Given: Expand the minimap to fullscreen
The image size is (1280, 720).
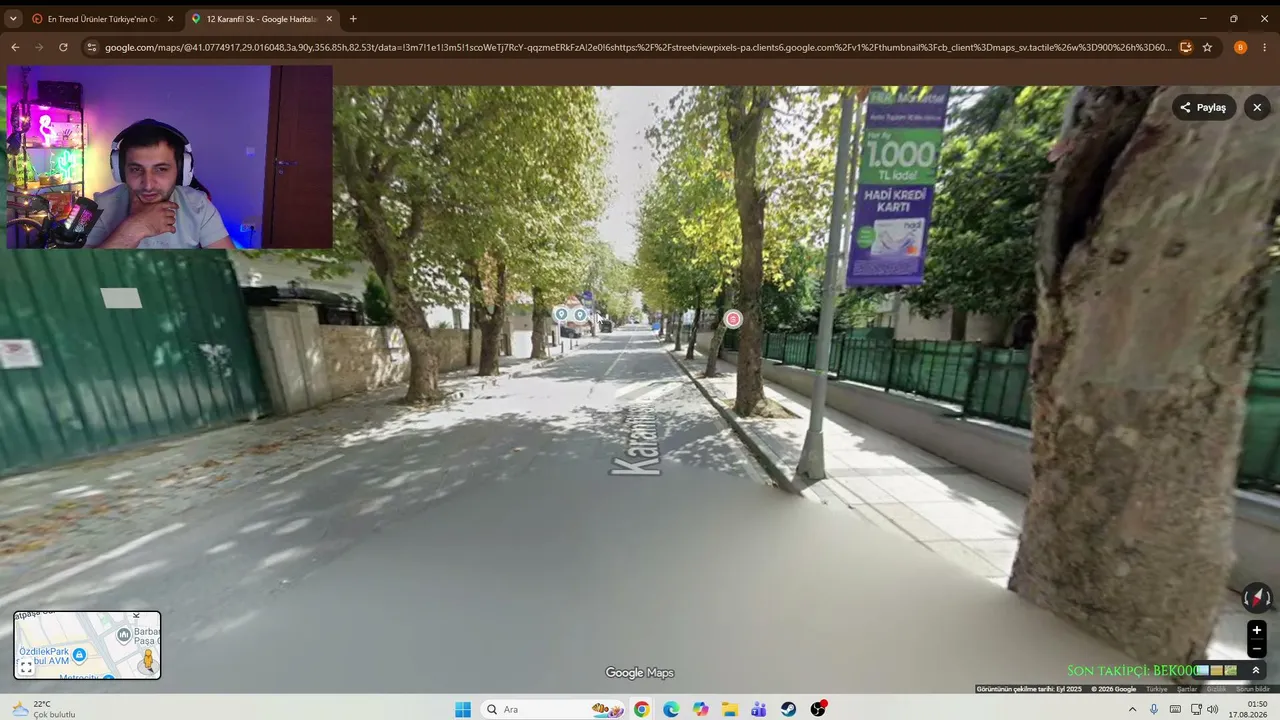Looking at the screenshot, I should click(x=26, y=667).
